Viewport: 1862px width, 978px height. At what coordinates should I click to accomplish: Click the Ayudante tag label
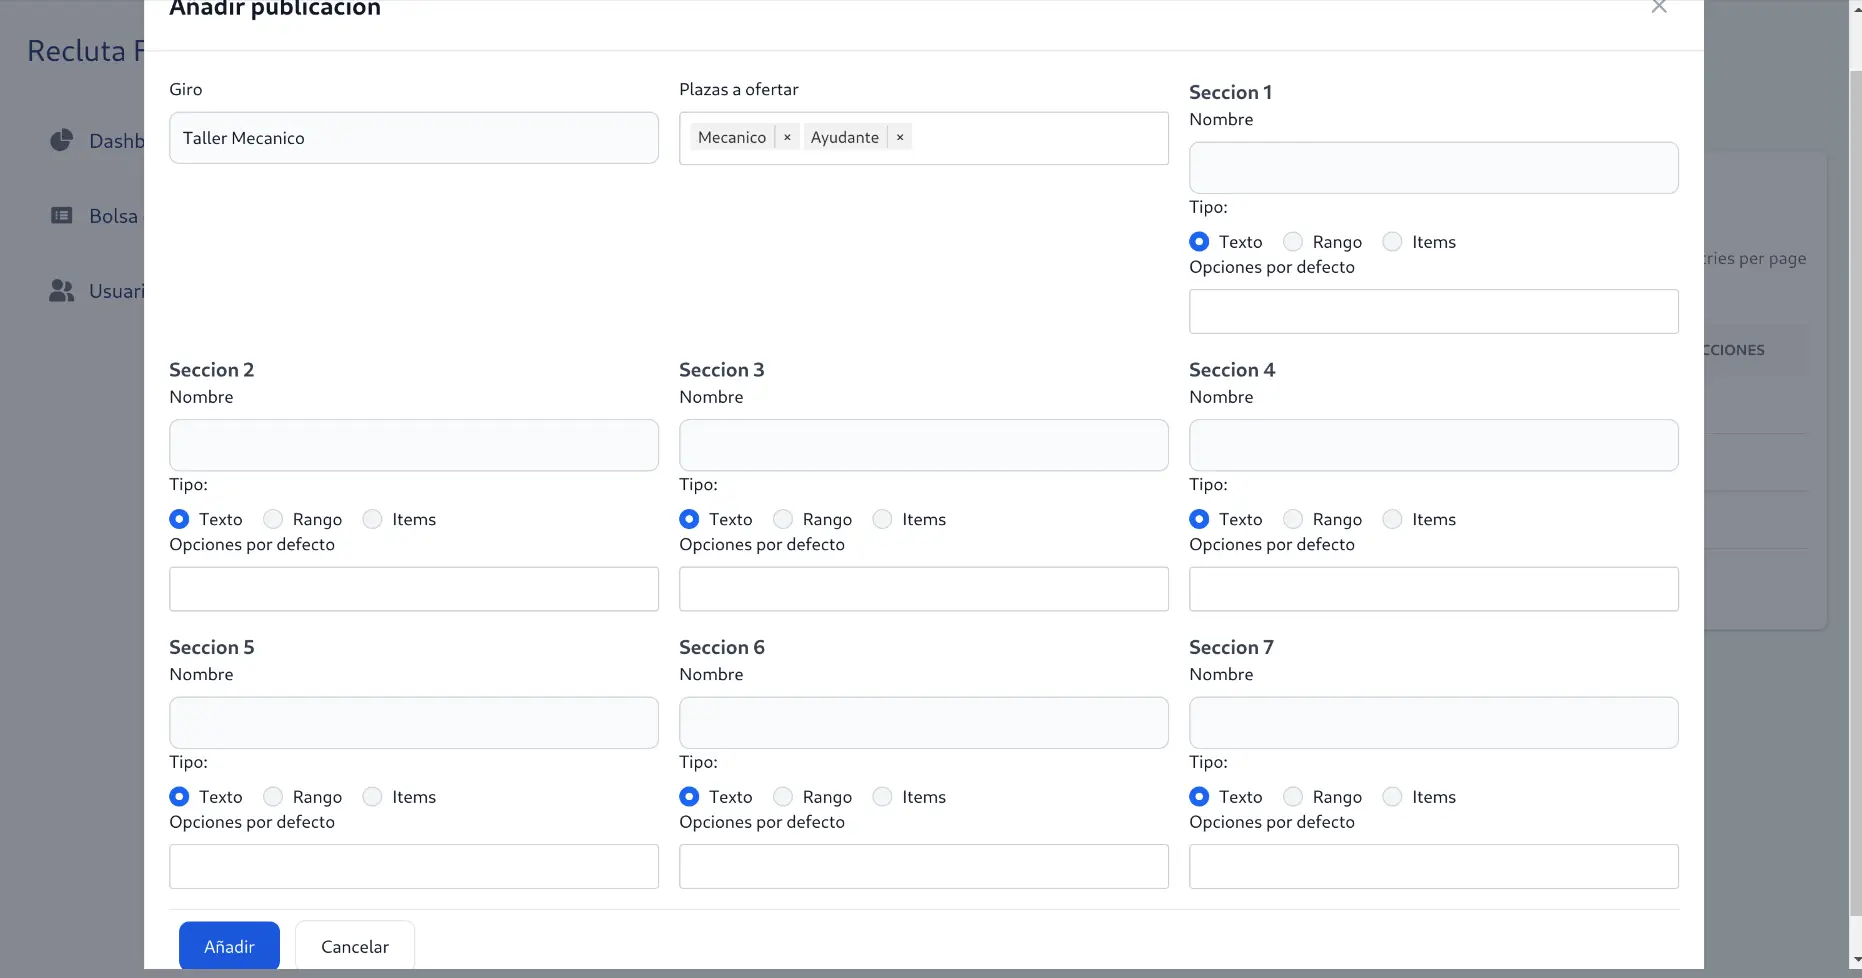click(x=845, y=138)
